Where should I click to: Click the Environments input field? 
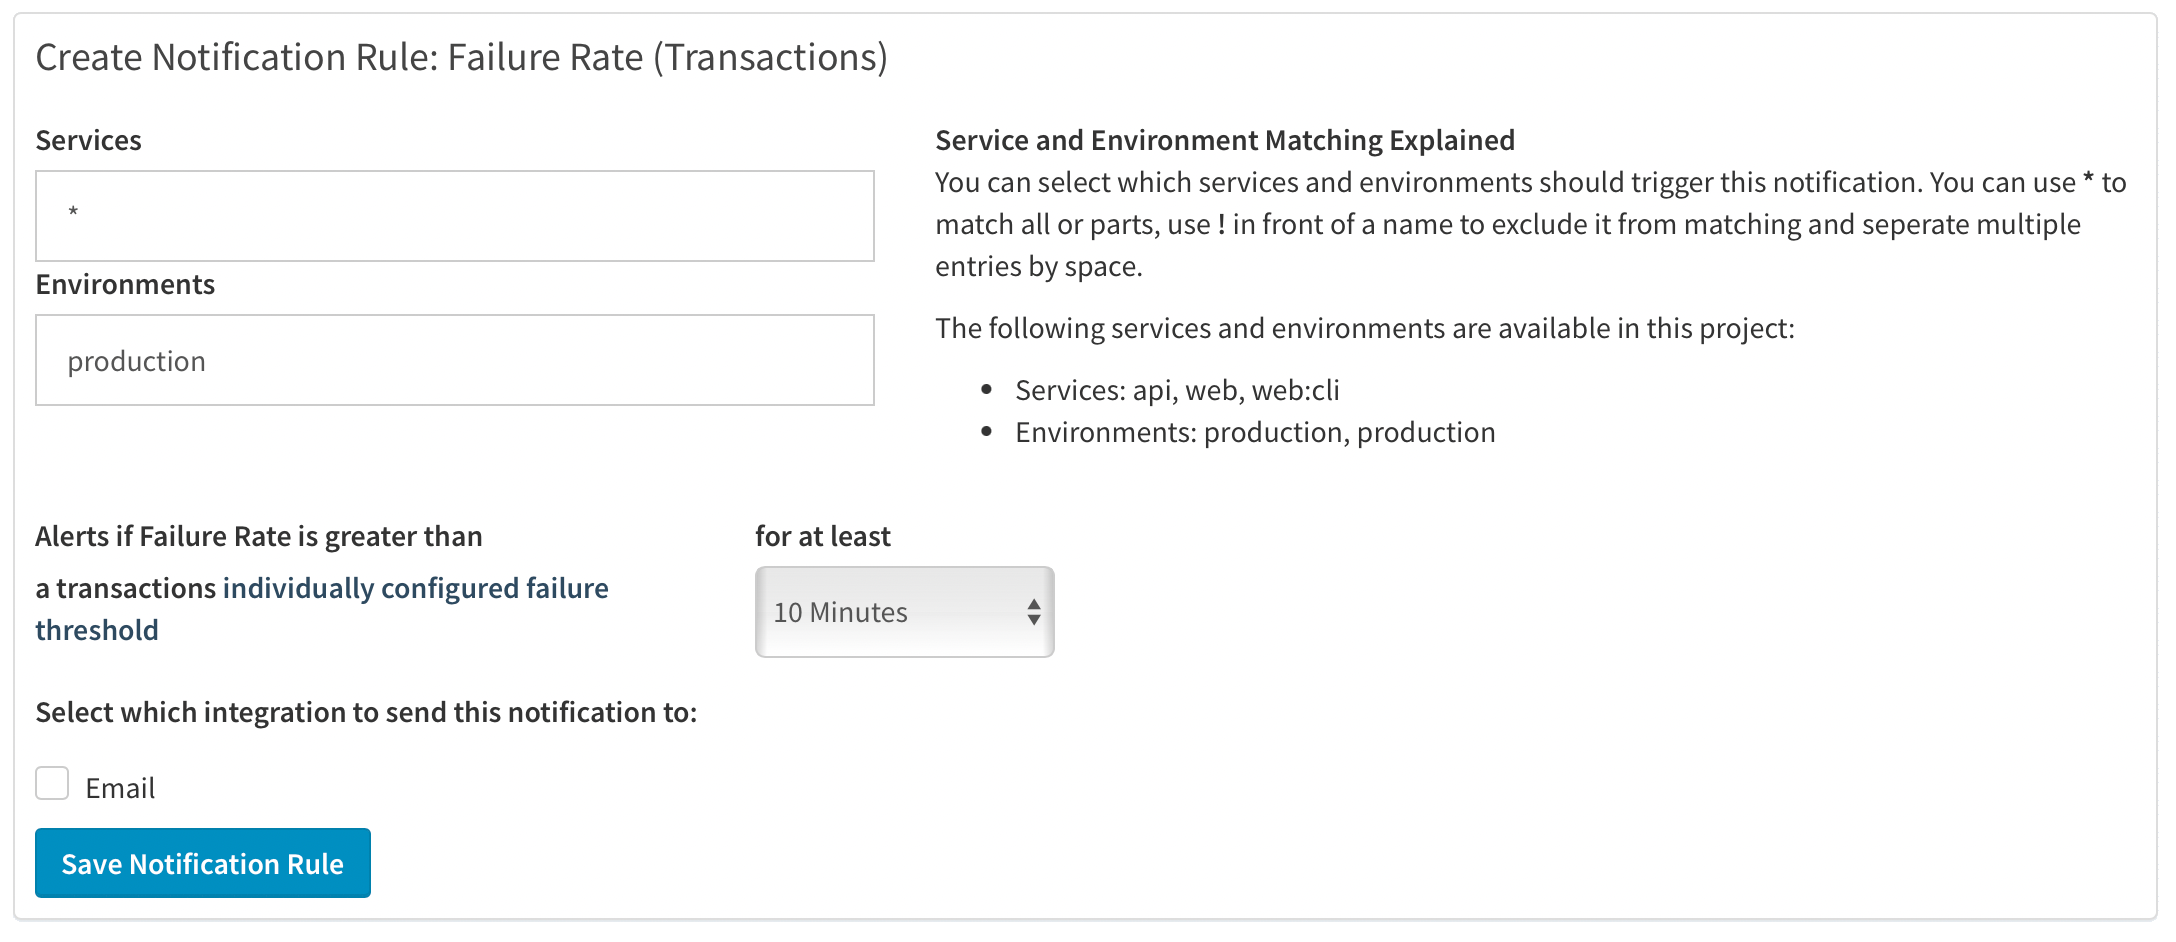tap(455, 360)
